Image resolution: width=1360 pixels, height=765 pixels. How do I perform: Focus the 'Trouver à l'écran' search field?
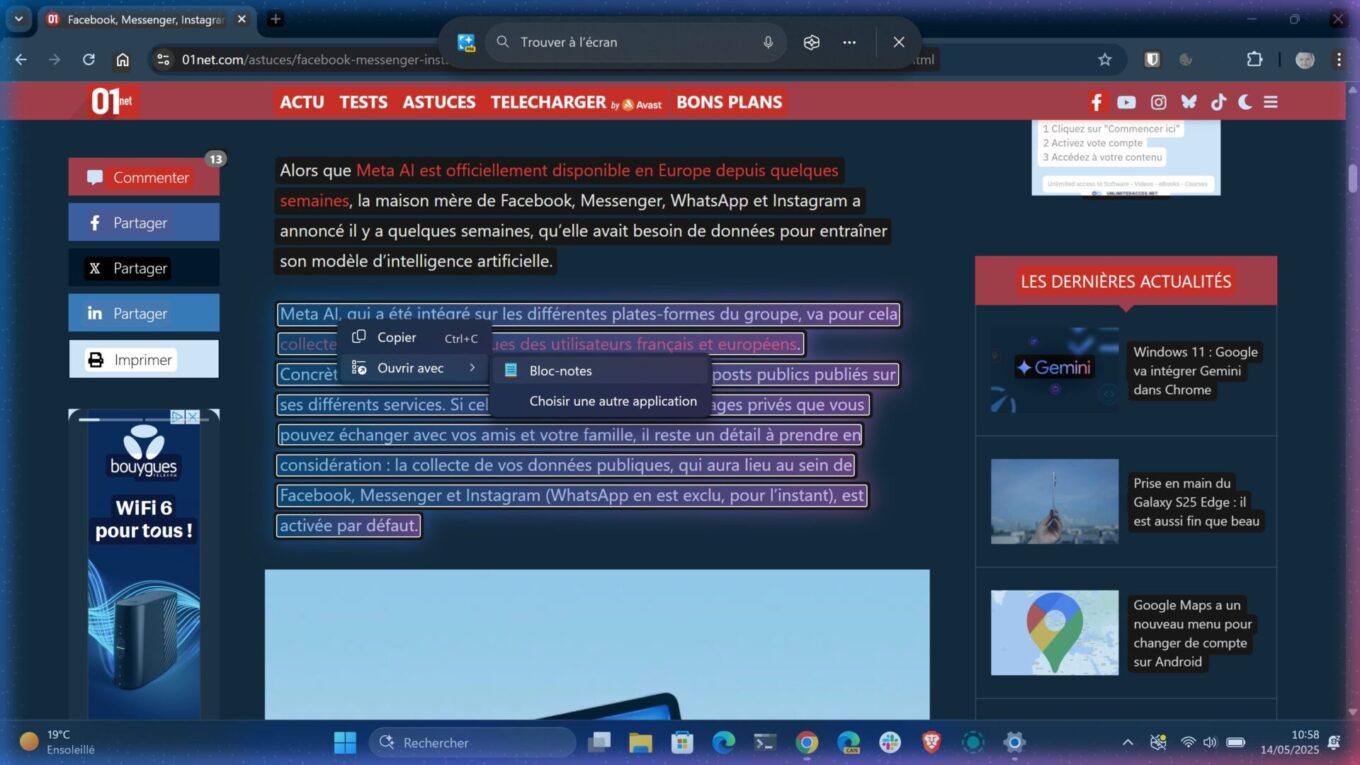(636, 42)
